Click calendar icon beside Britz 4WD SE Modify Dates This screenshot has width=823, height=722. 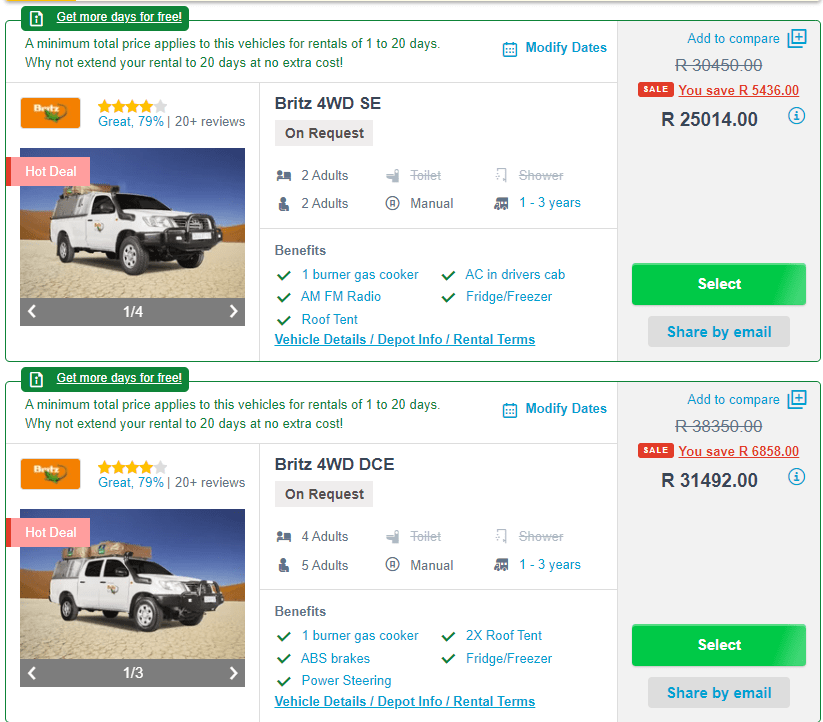510,49
